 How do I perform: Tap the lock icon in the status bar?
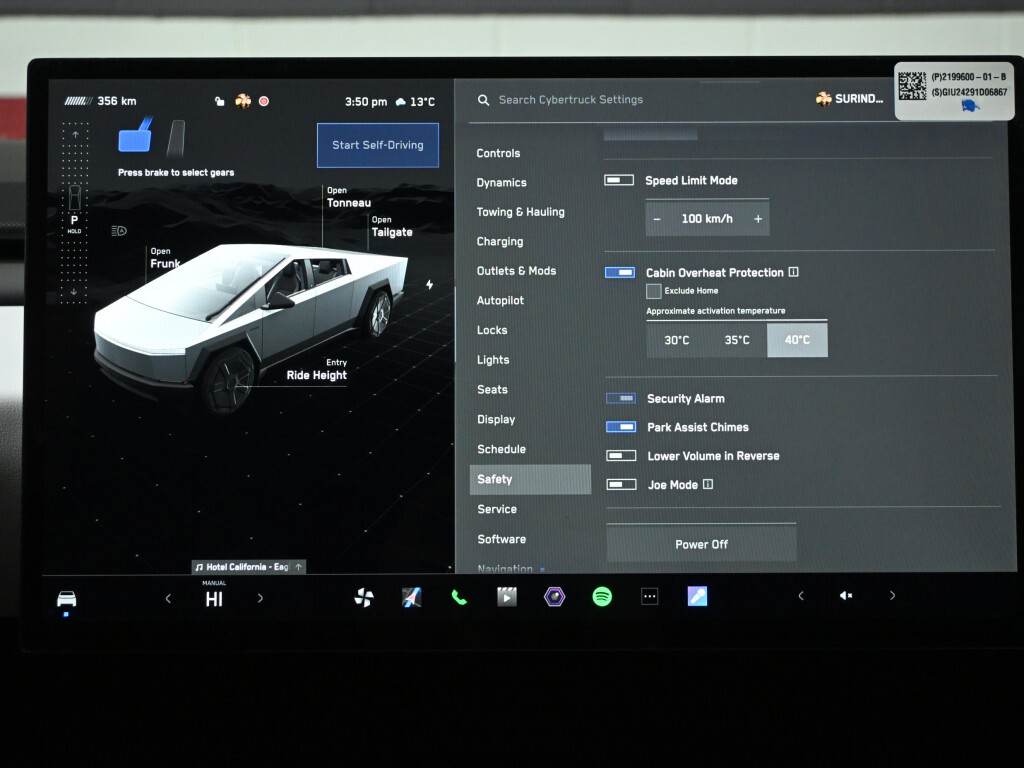click(x=220, y=101)
